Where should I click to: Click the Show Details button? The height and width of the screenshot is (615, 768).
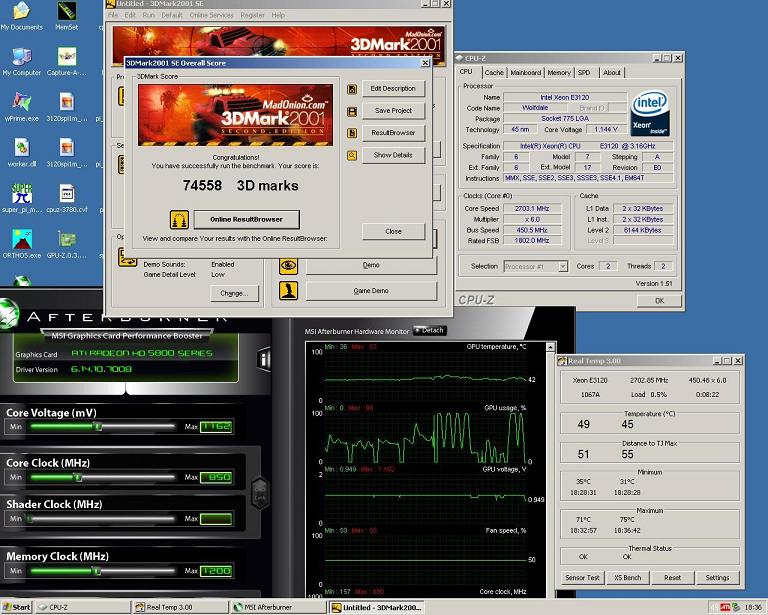(x=393, y=155)
